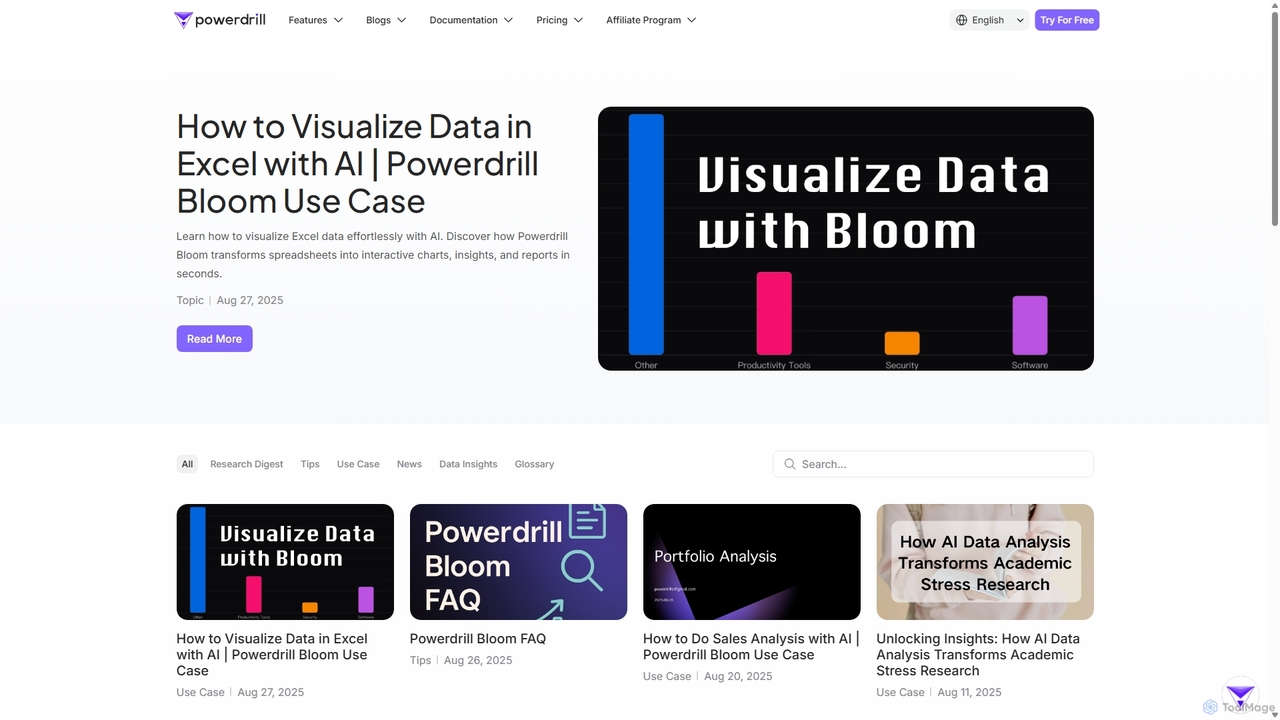Open the Sales Analysis article title

751,647
